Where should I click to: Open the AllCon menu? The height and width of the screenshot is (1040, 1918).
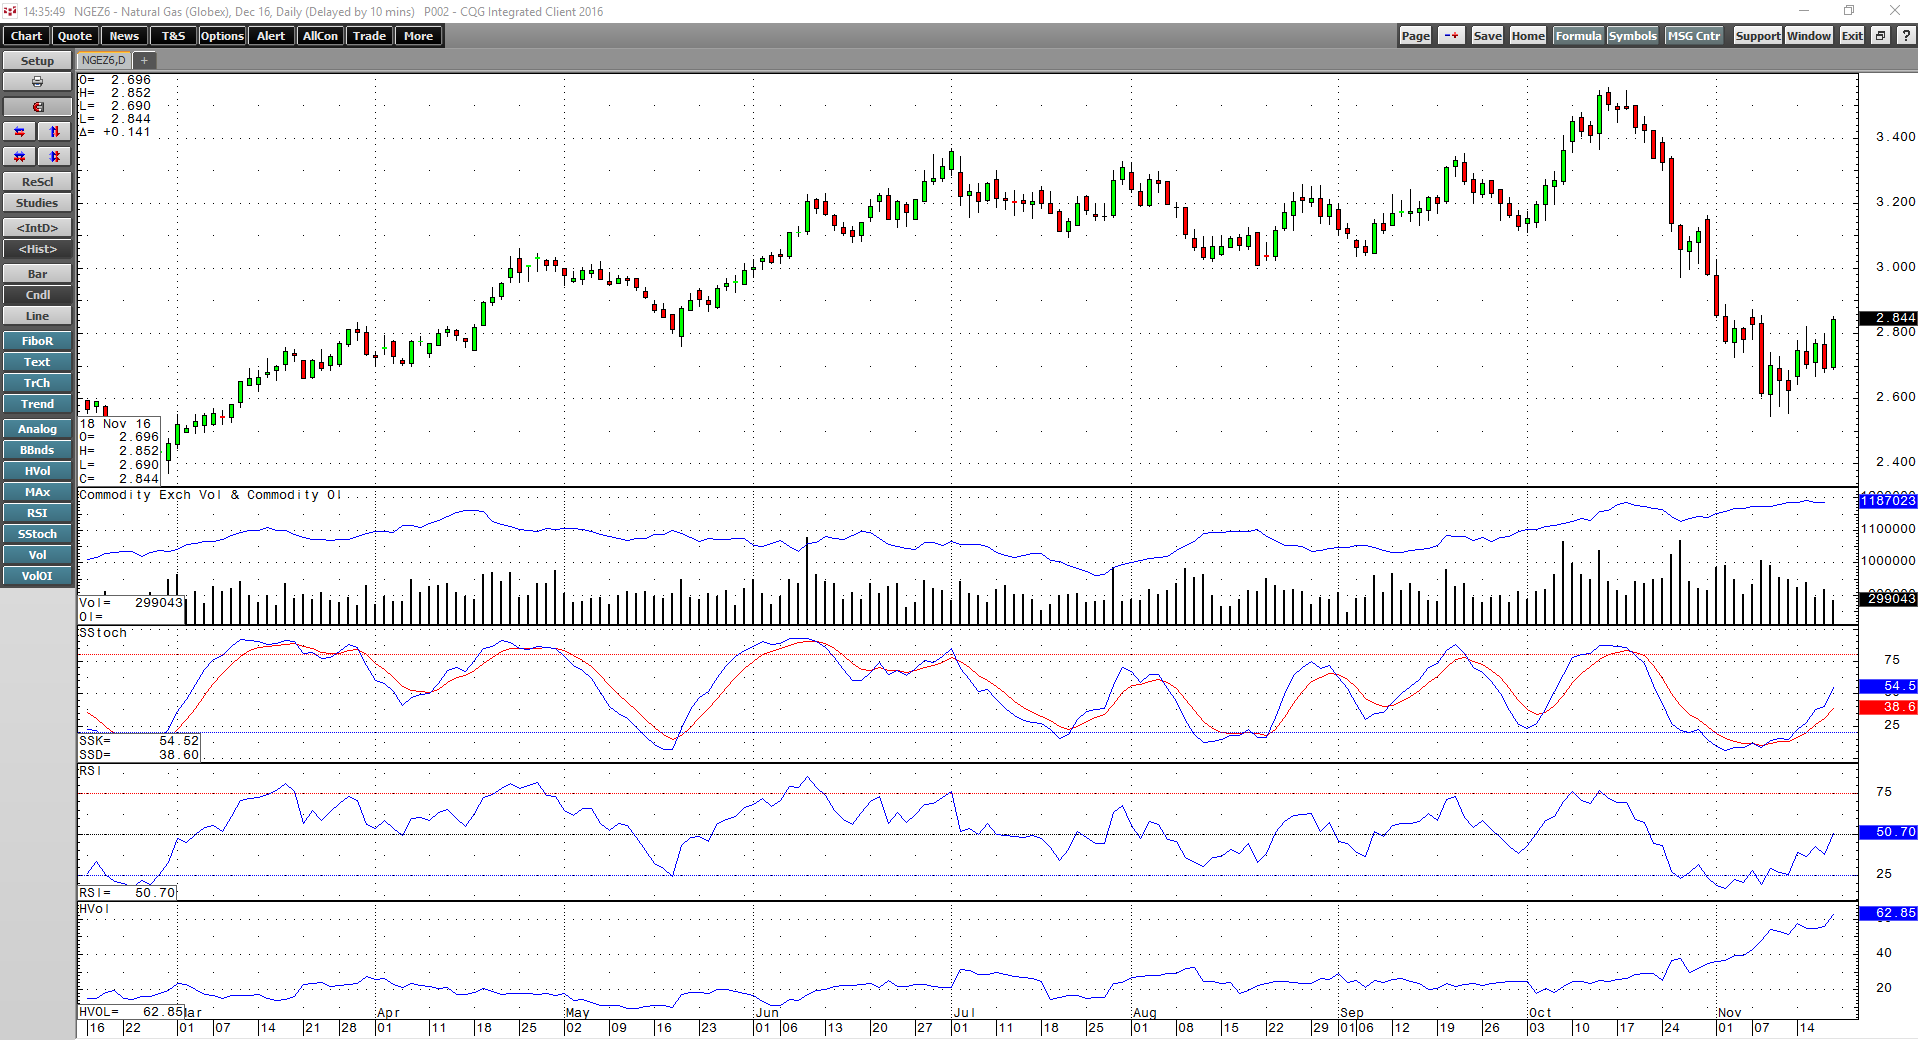320,36
